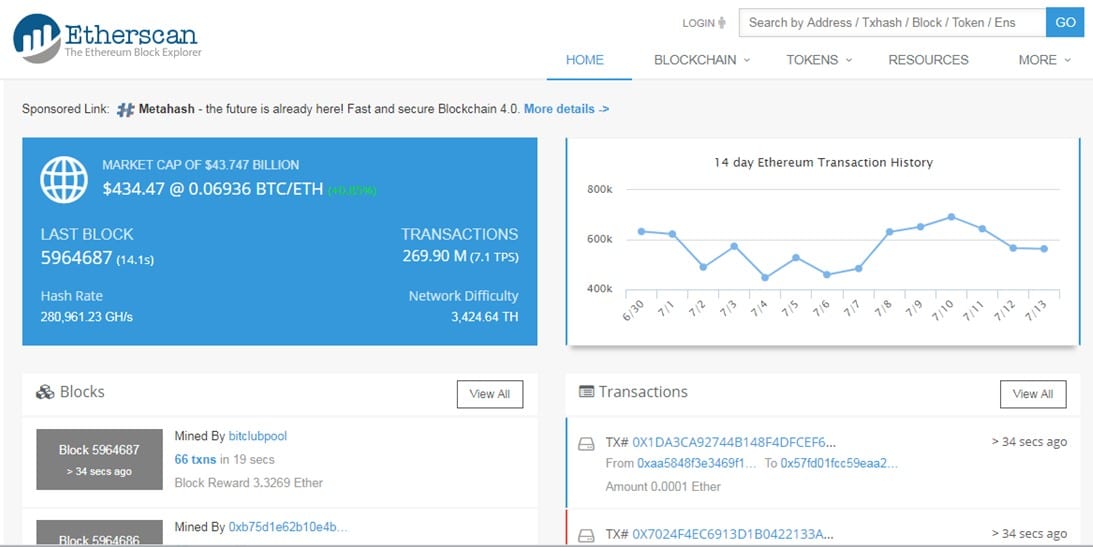Open the 66 txns link
The image size is (1093, 547).
(x=195, y=460)
